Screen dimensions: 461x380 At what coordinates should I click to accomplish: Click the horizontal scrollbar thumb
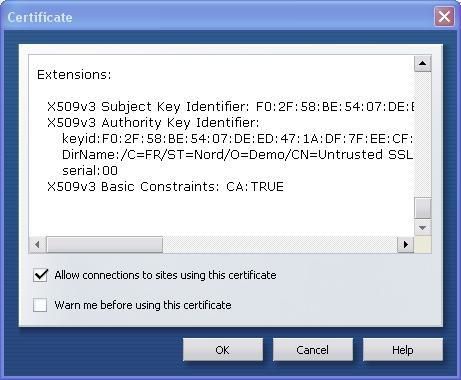(104, 245)
